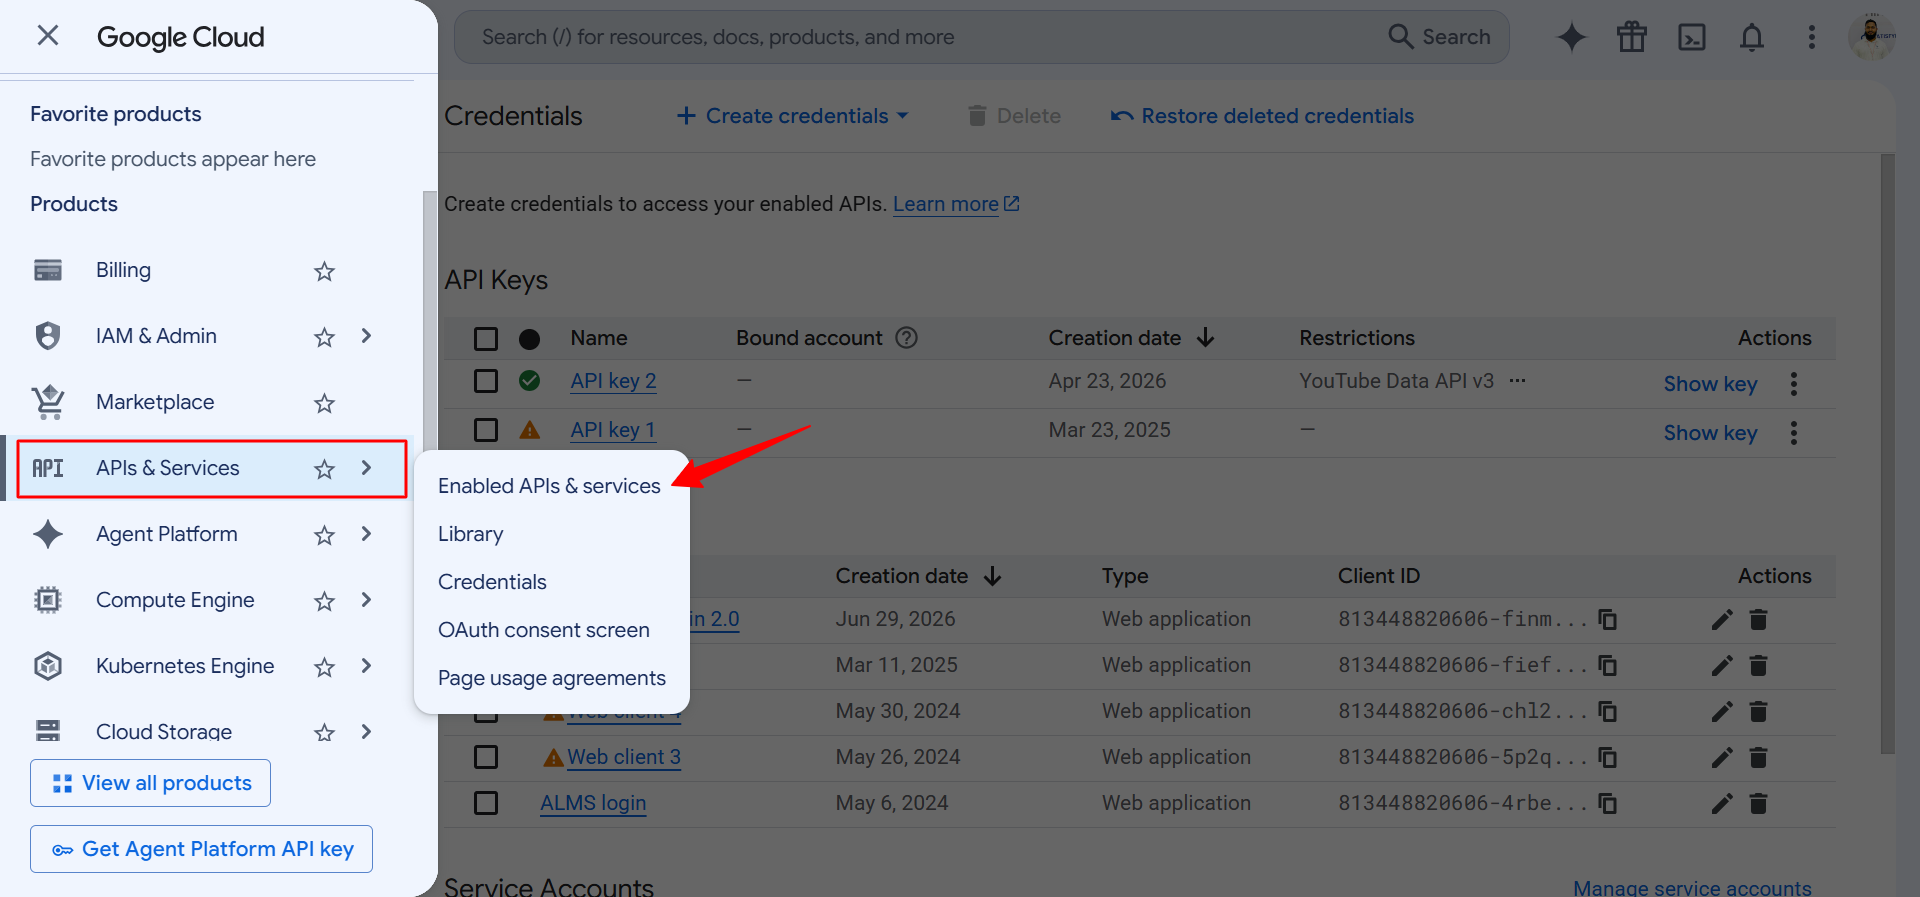1920x897 pixels.
Task: Pin APIs & Services with the star
Action: click(324, 469)
